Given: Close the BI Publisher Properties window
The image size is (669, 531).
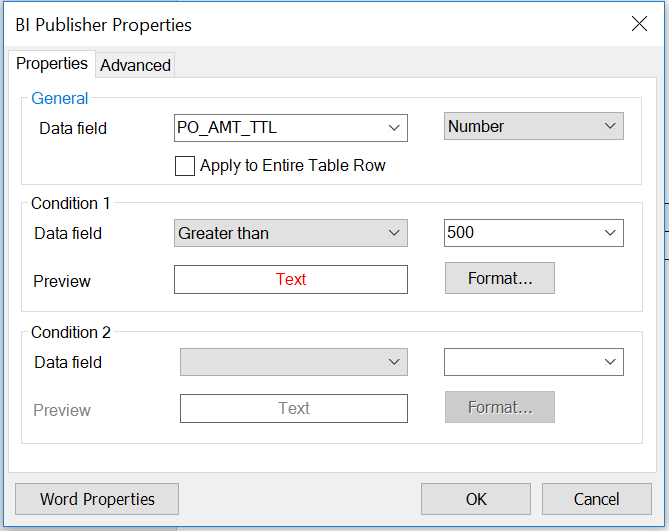Looking at the screenshot, I should [x=639, y=24].
